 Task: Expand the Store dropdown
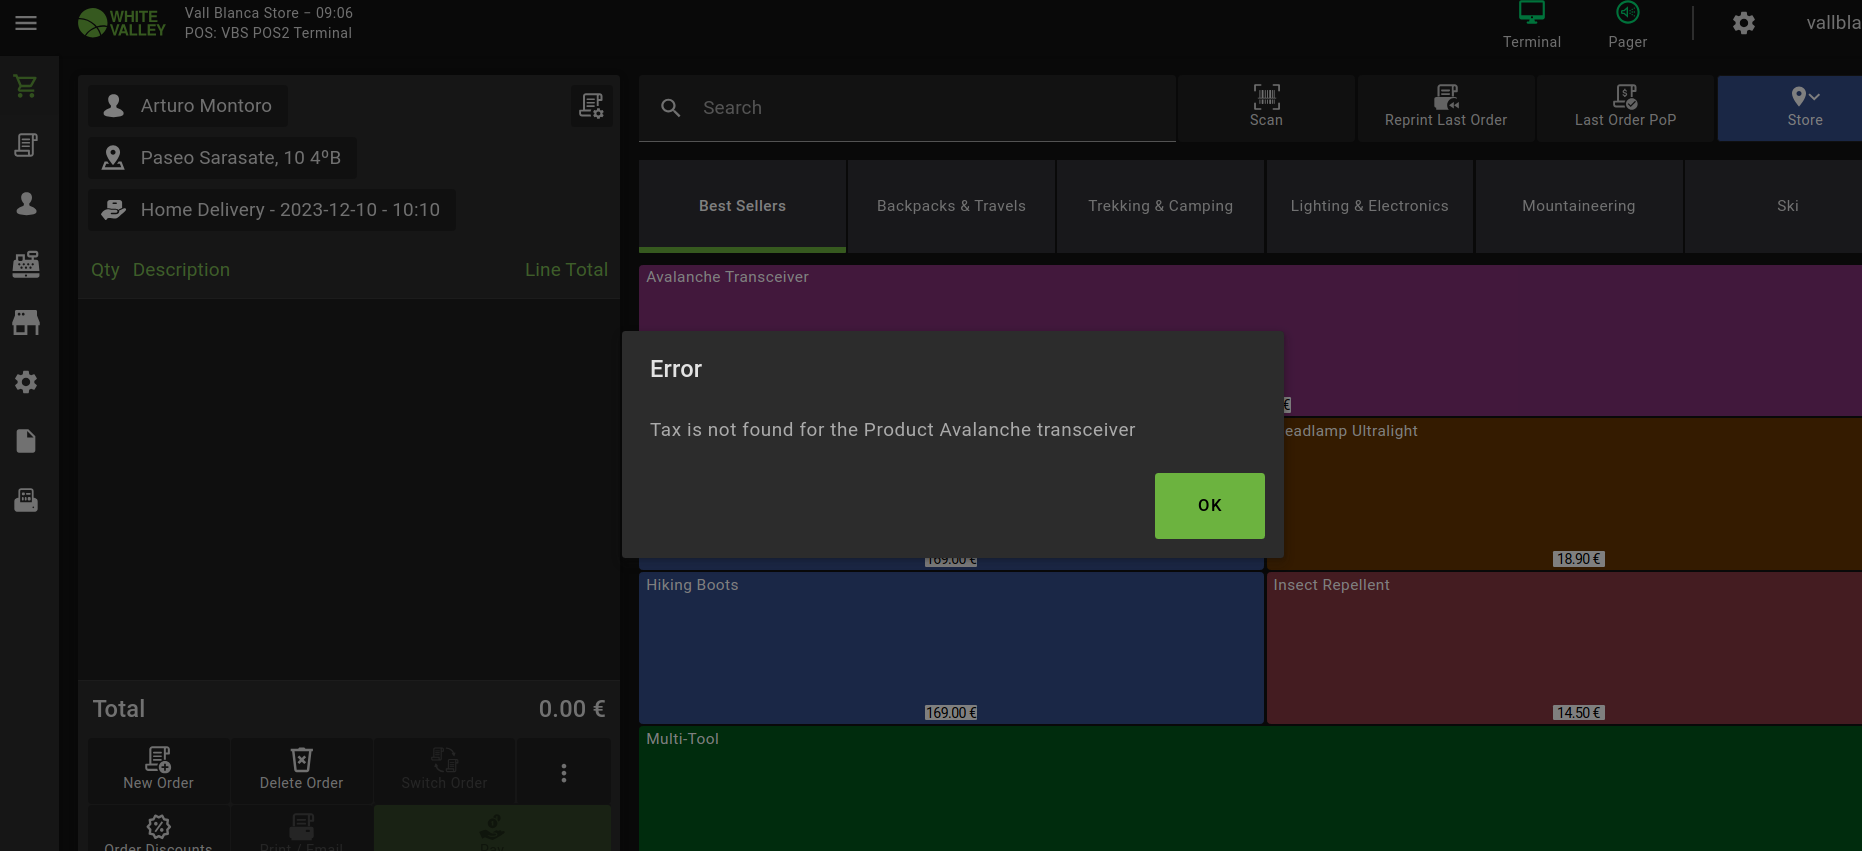pos(1804,106)
